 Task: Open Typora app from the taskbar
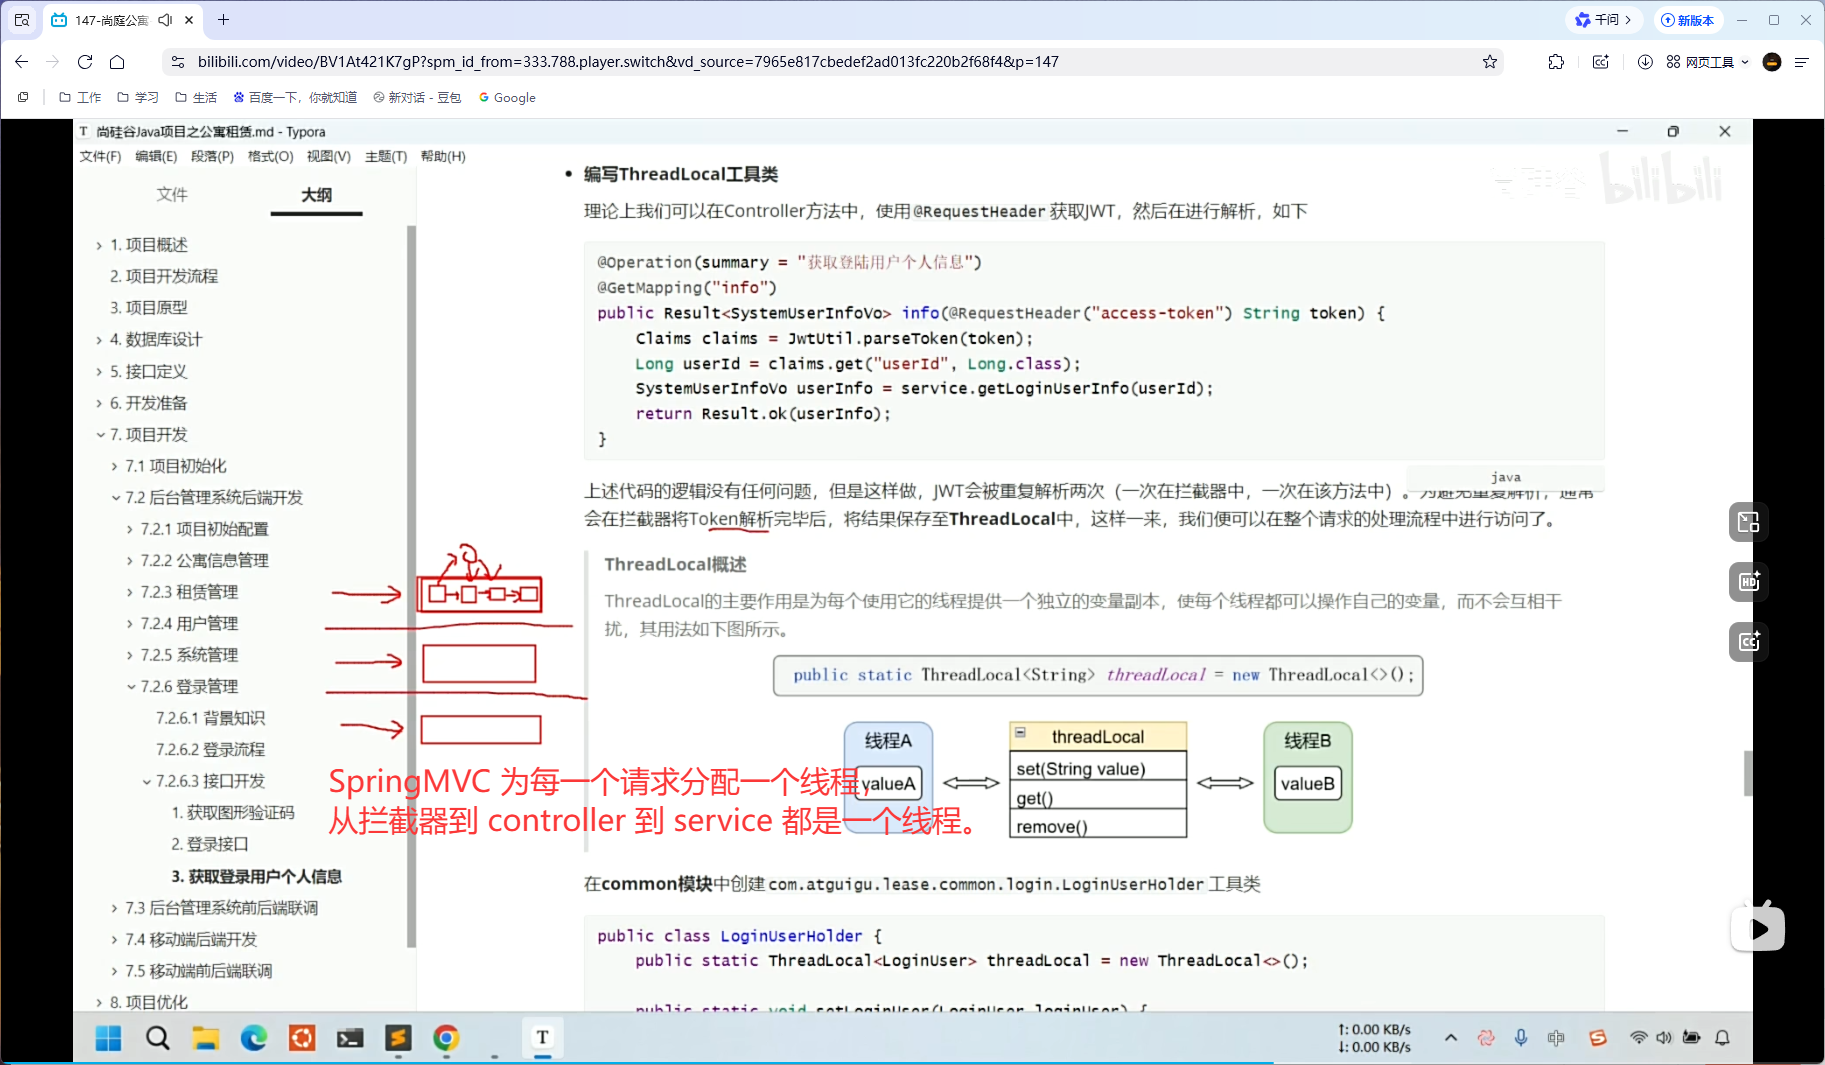point(542,1037)
